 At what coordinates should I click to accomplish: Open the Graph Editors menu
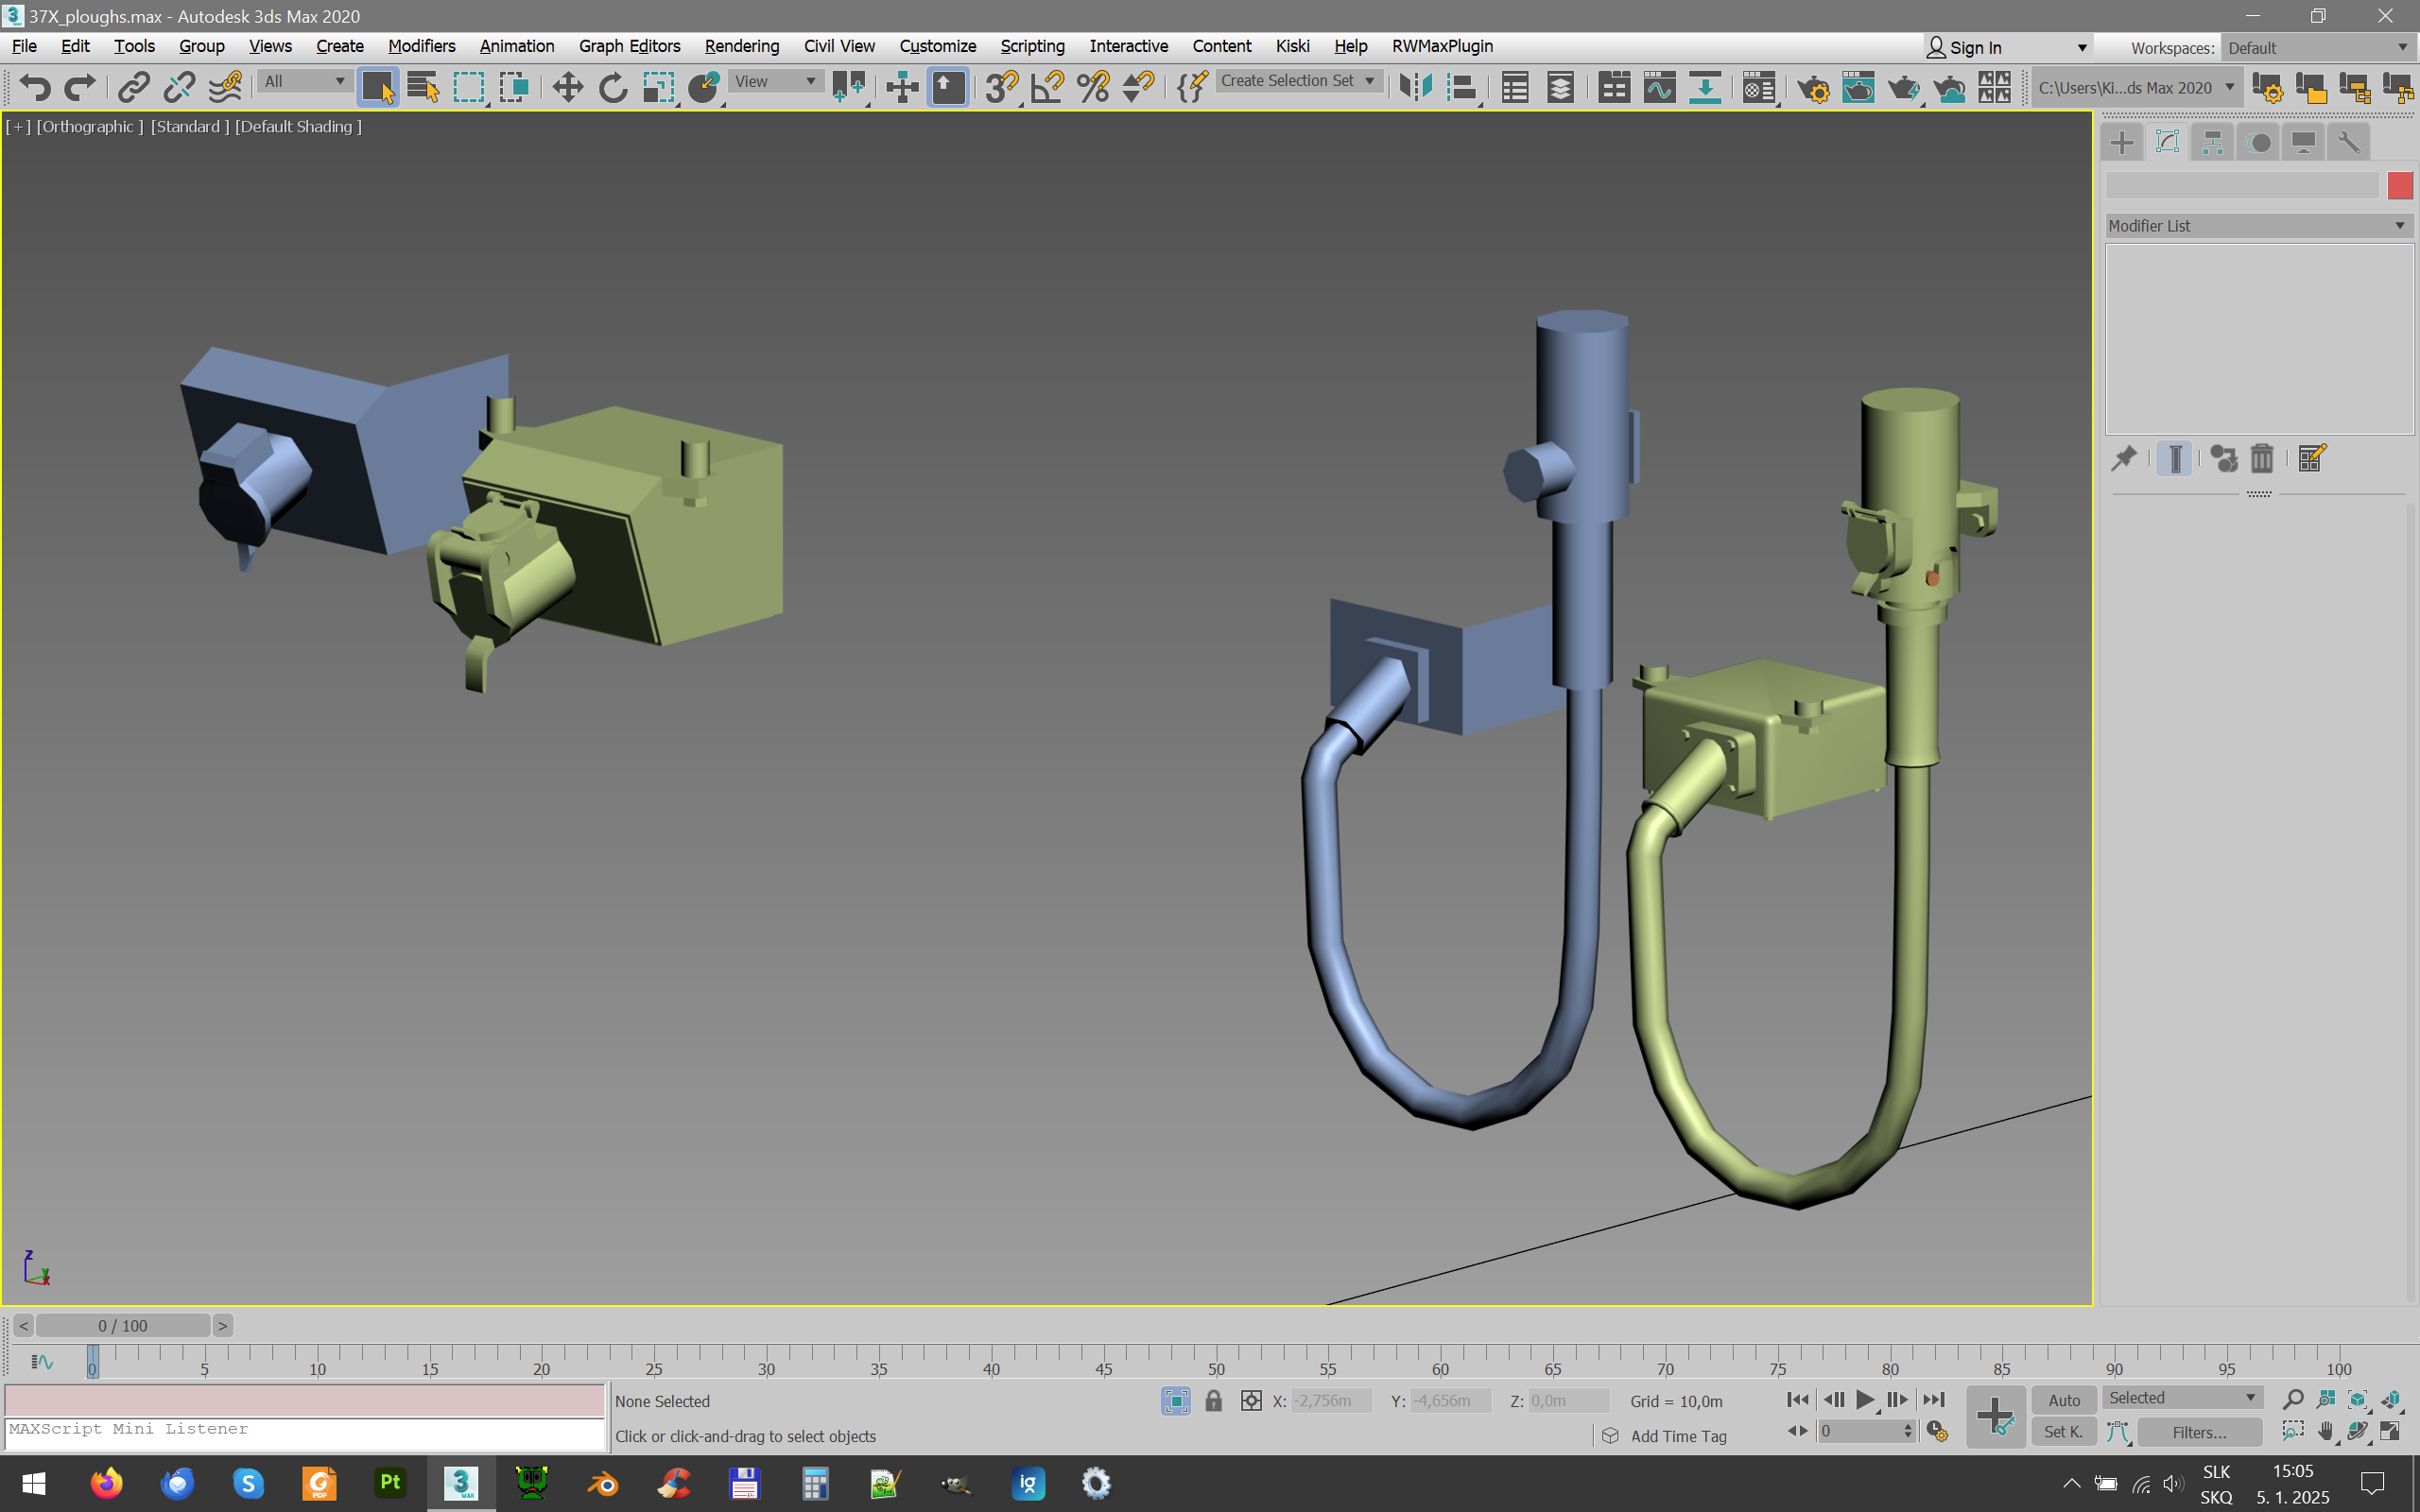[x=629, y=46]
